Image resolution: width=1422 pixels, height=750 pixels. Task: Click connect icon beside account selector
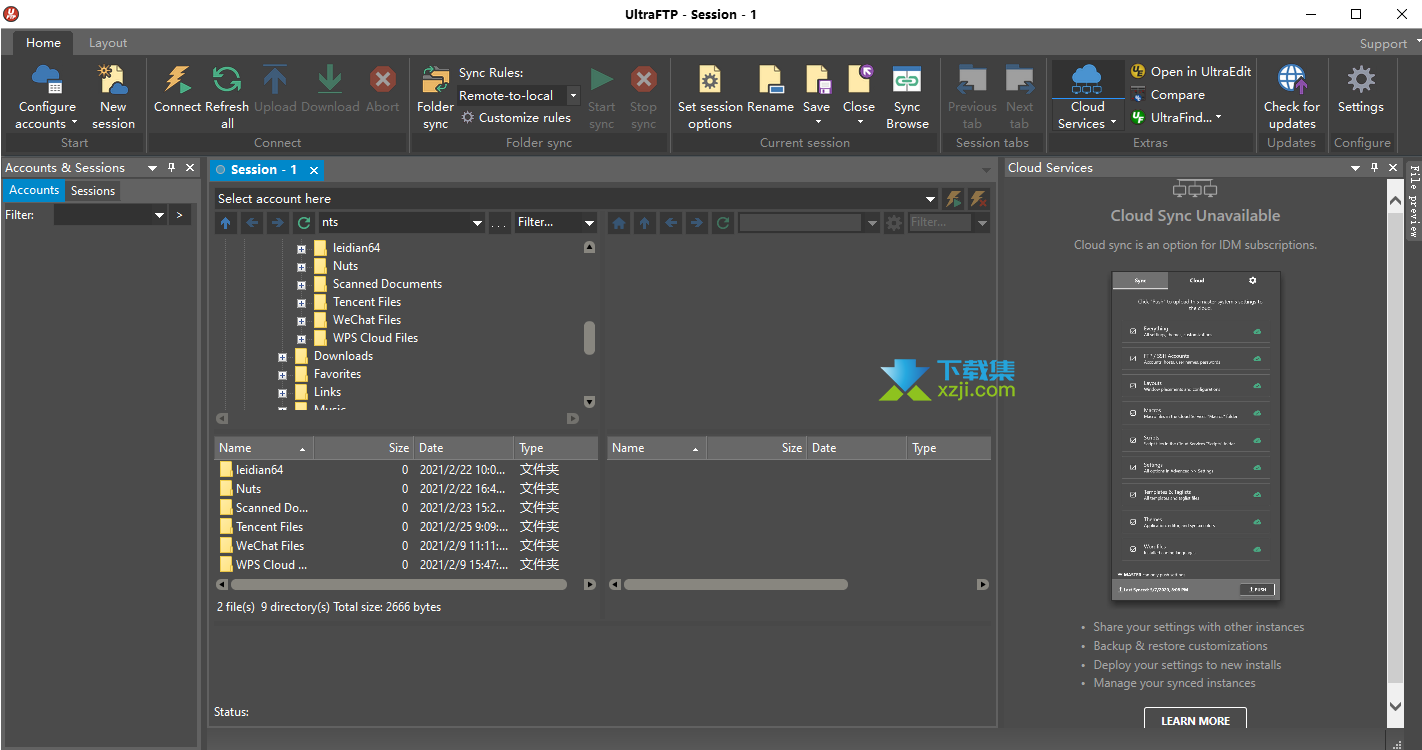coord(954,198)
